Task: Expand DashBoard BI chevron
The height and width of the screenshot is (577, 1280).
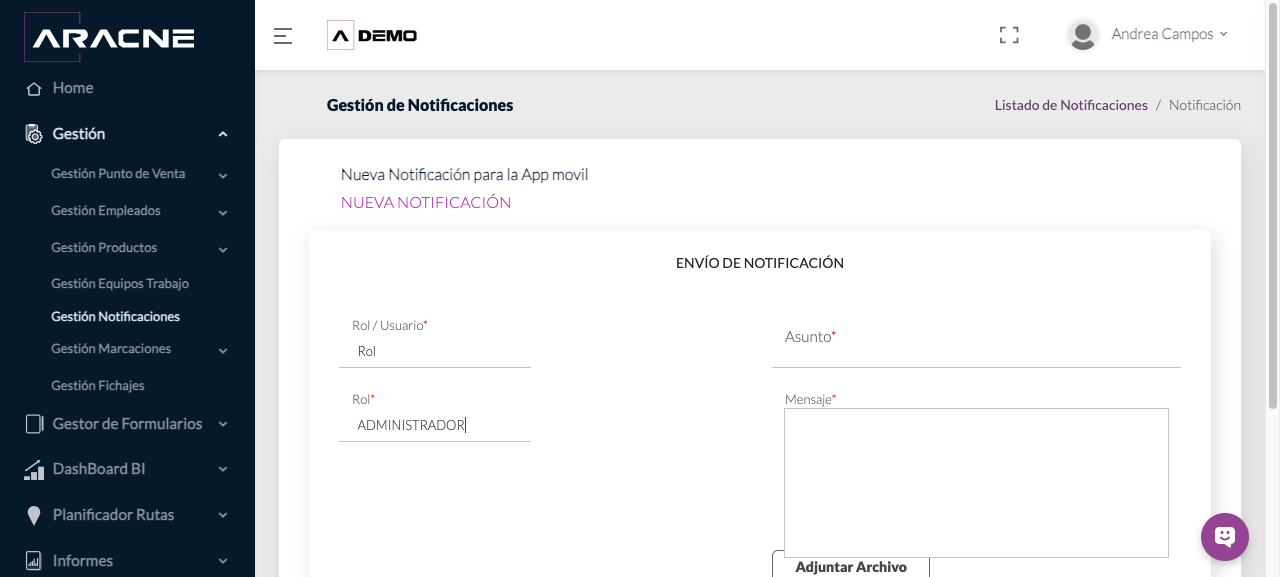Action: pos(223,469)
